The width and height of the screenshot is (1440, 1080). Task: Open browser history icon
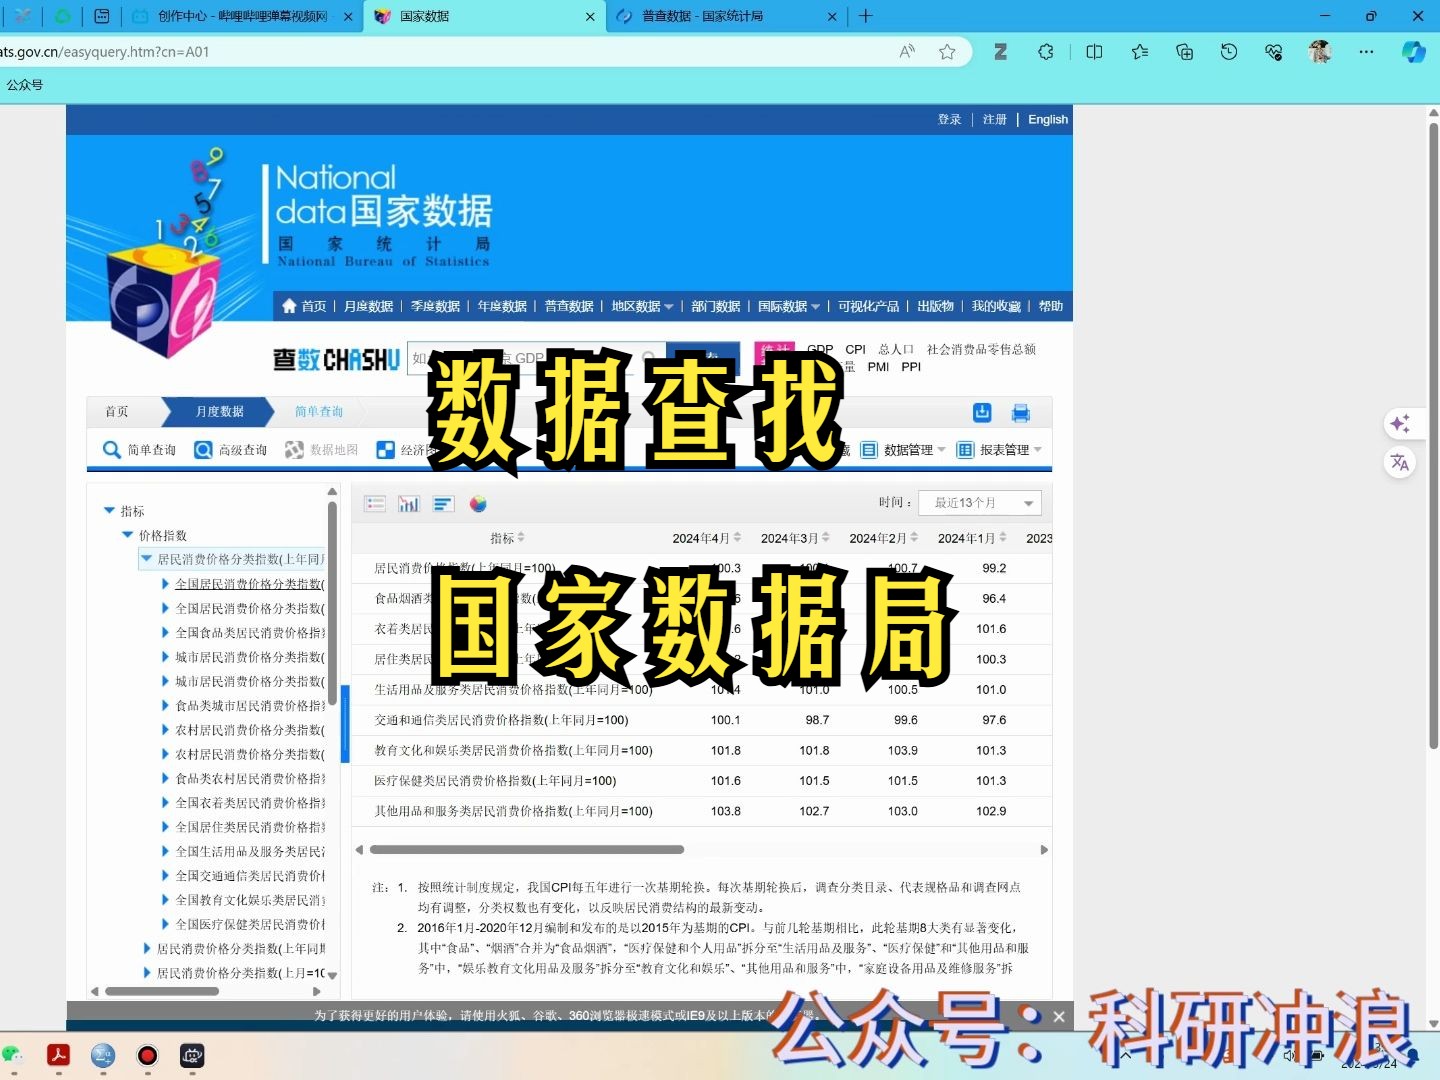(1229, 51)
